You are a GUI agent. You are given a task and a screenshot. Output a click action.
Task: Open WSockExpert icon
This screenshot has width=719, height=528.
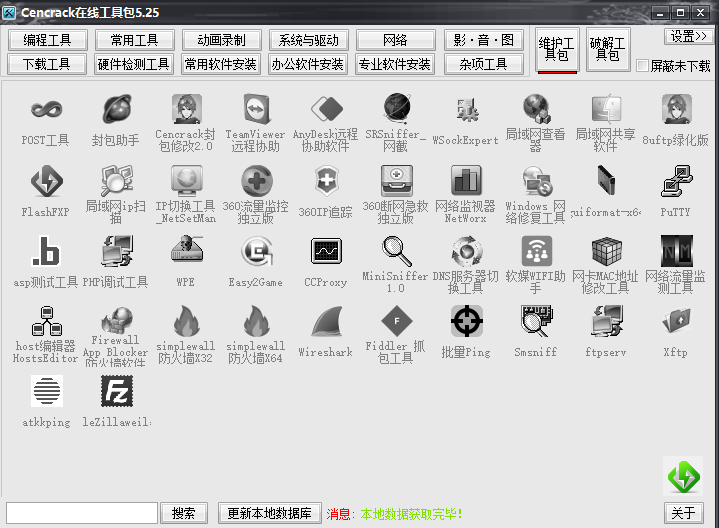[466, 110]
